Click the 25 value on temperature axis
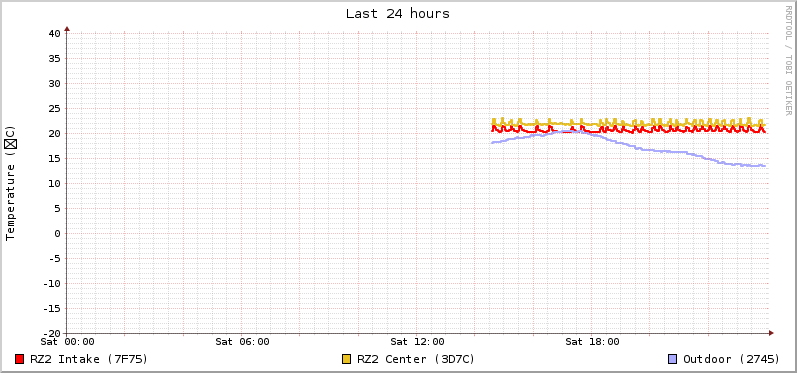 [x=55, y=109]
